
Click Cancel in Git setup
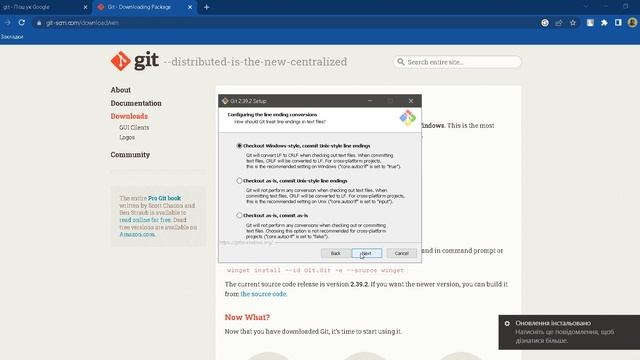pos(402,253)
